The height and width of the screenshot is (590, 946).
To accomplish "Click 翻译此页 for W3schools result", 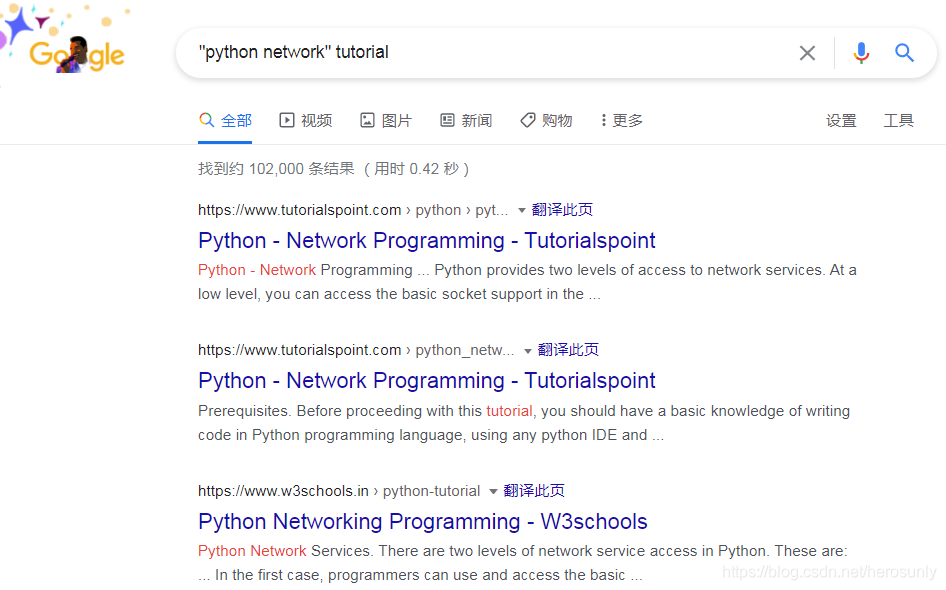I will tap(534, 491).
